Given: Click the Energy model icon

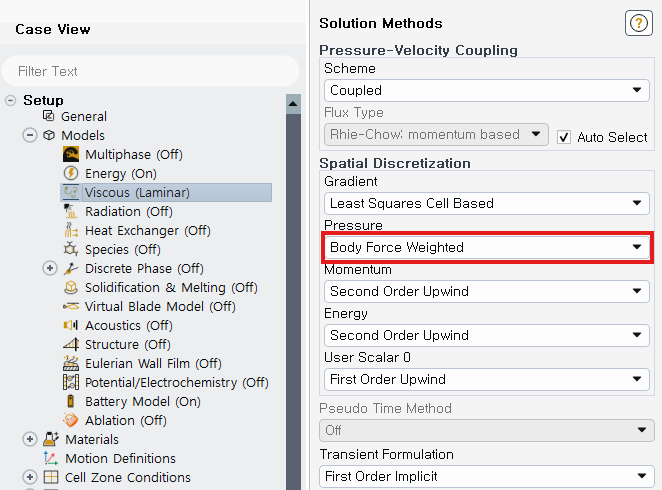Looking at the screenshot, I should (x=71, y=174).
